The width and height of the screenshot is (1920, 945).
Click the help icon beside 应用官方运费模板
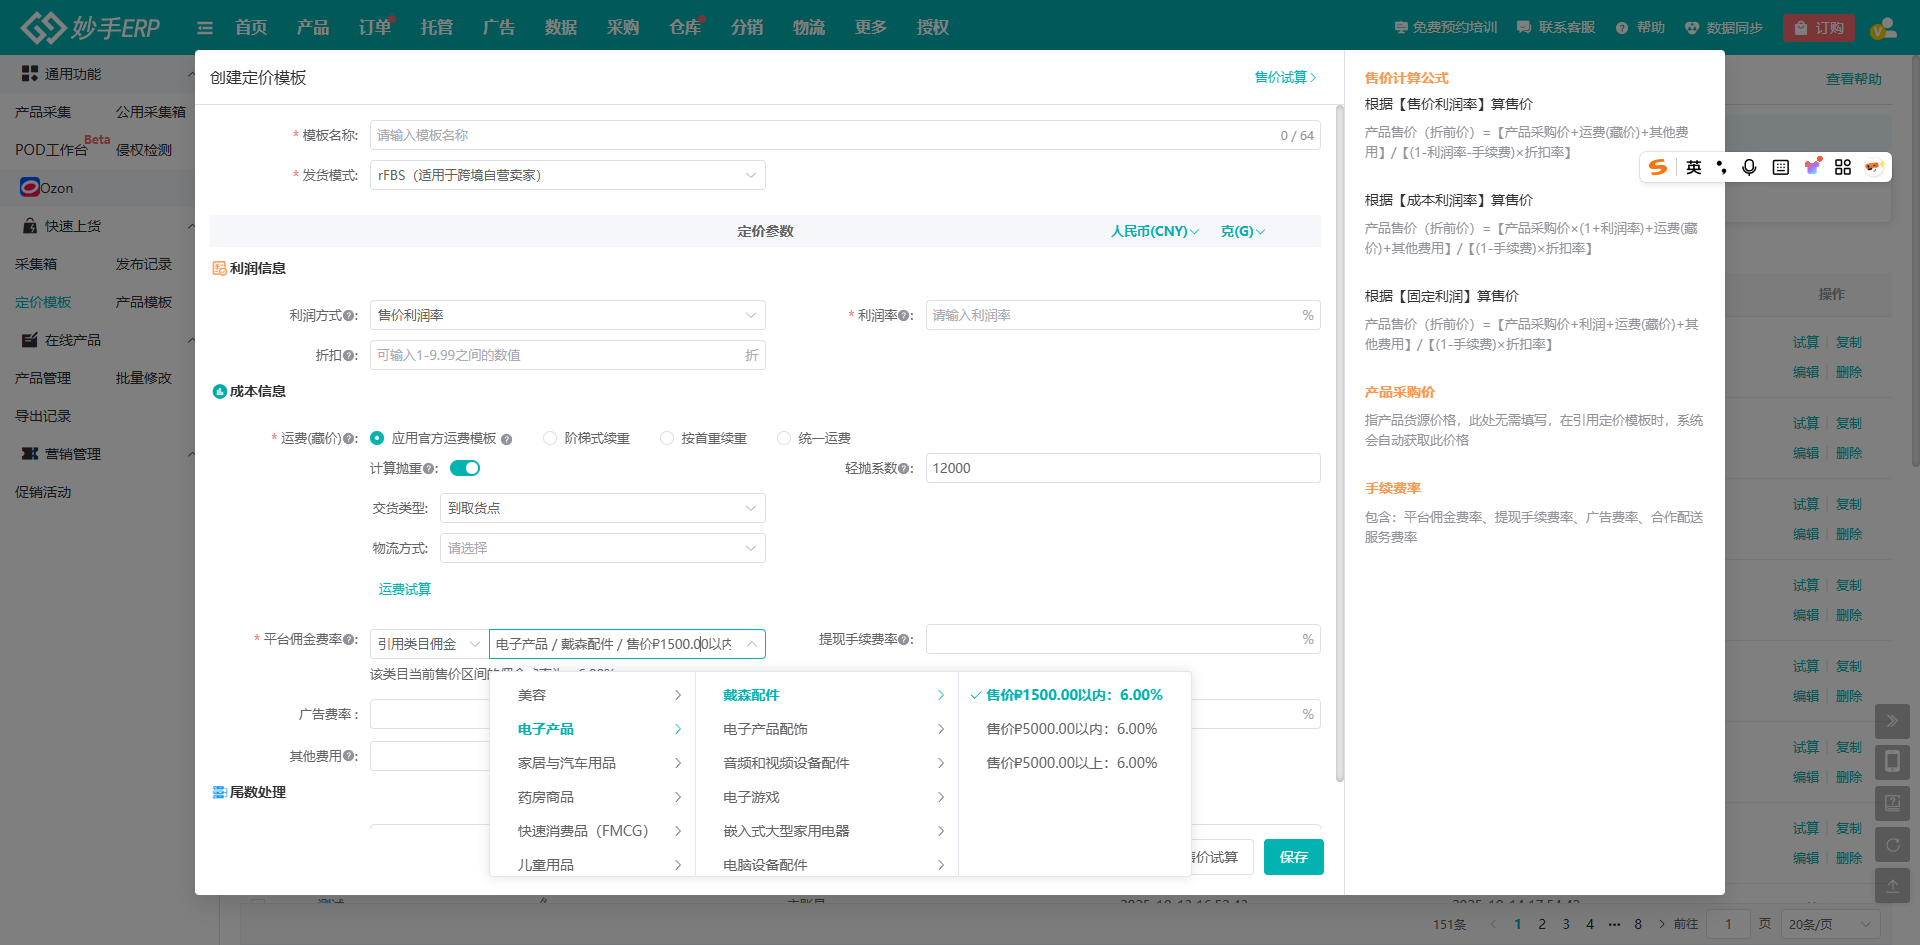507,439
